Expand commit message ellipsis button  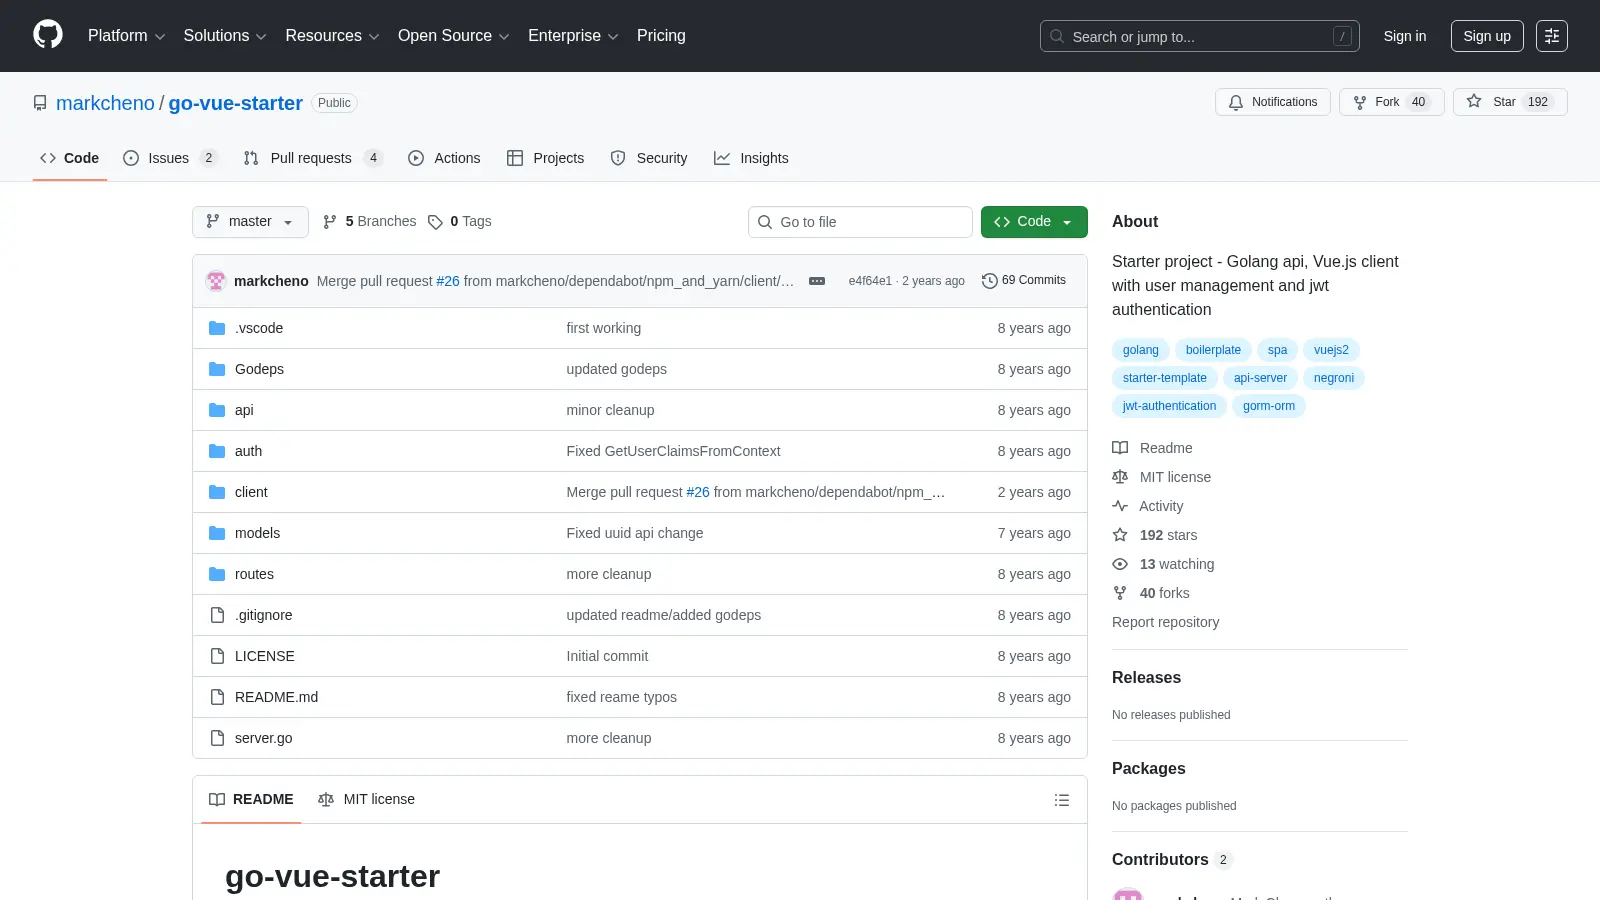point(817,281)
